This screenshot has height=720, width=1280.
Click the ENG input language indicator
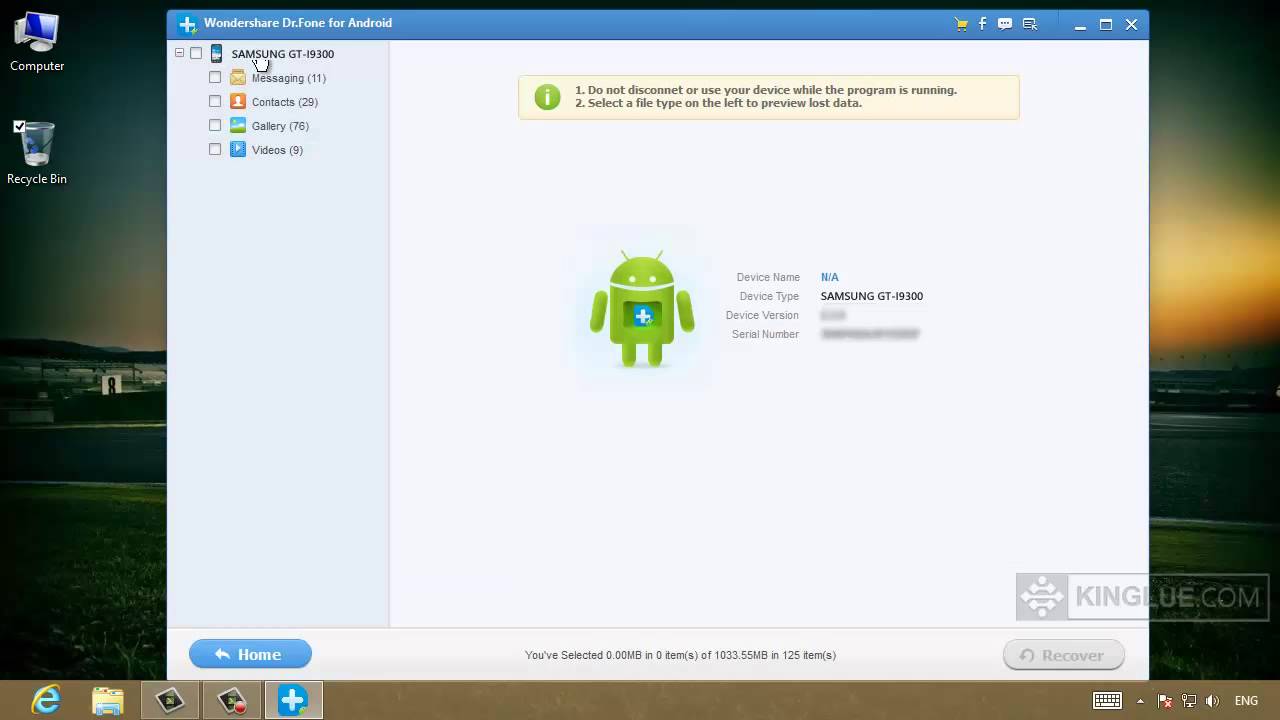tap(1246, 701)
